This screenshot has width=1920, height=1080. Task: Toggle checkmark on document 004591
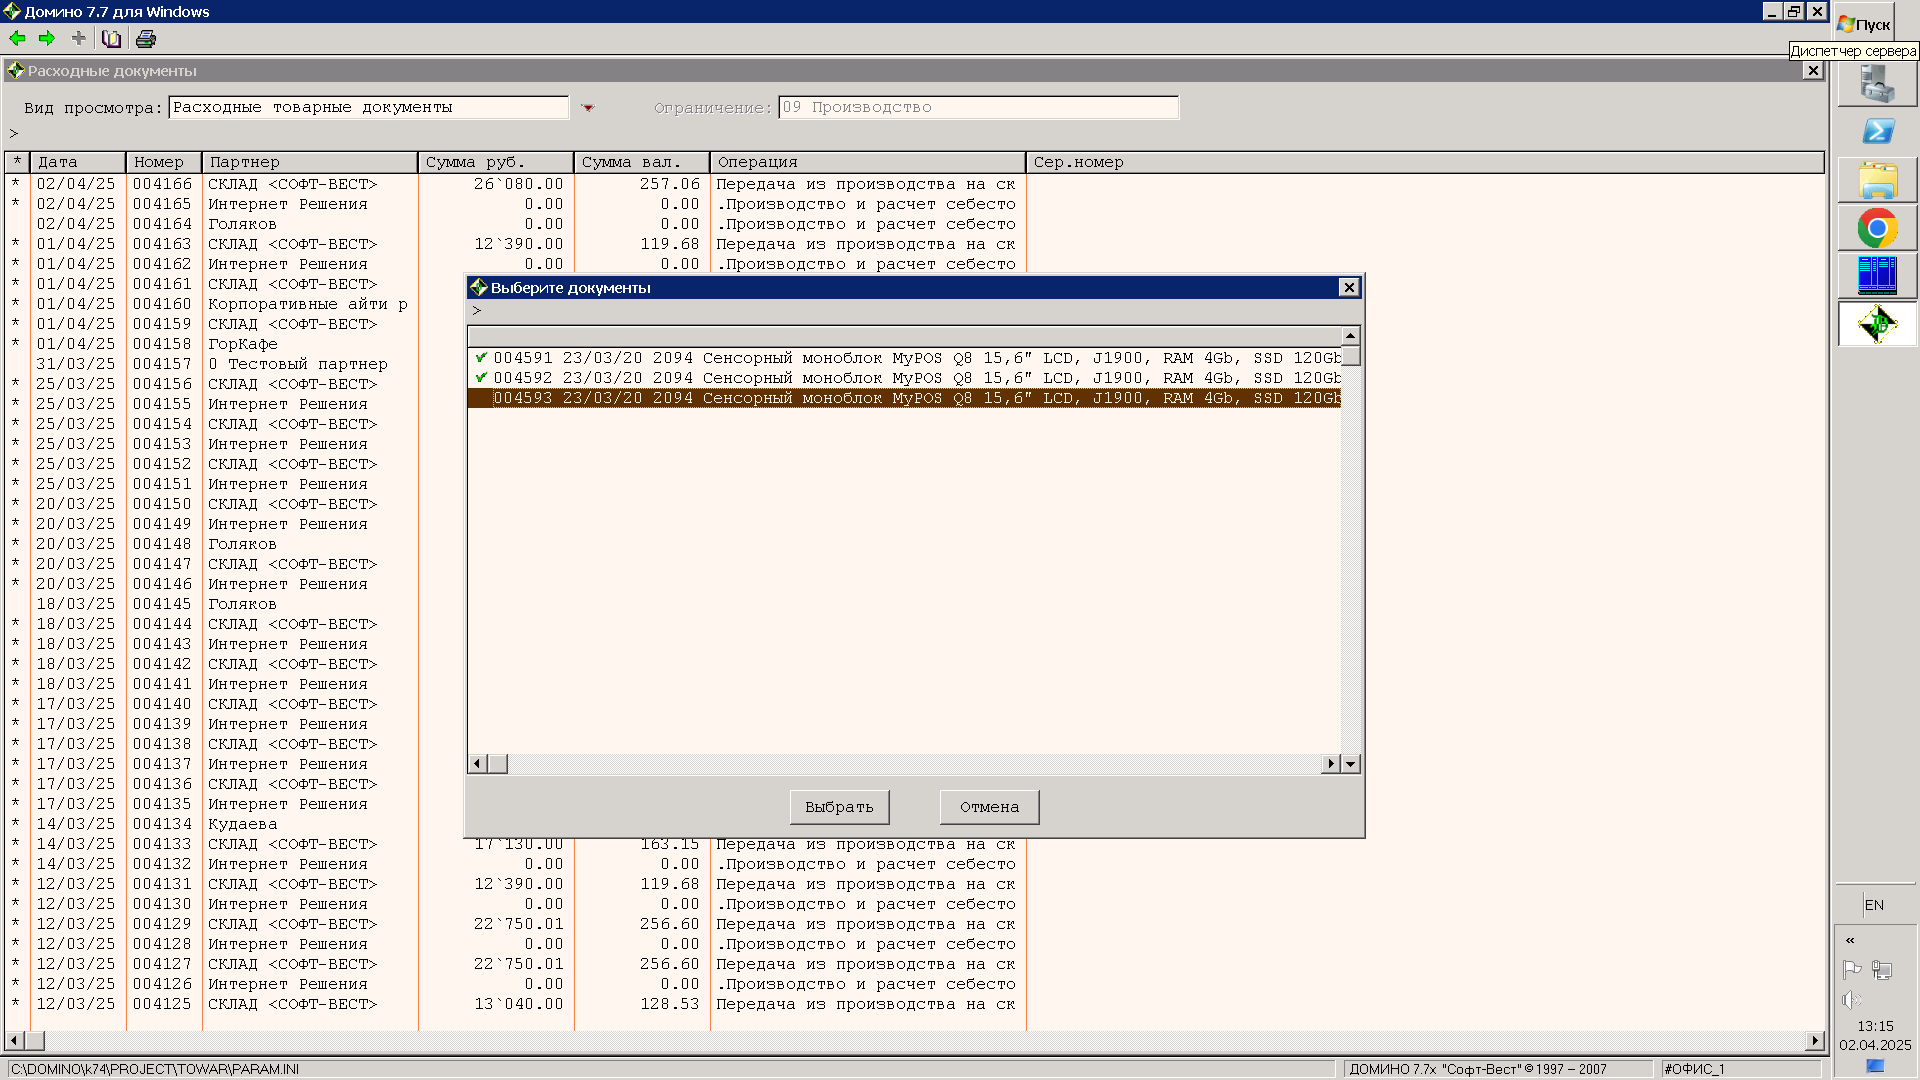(x=481, y=357)
